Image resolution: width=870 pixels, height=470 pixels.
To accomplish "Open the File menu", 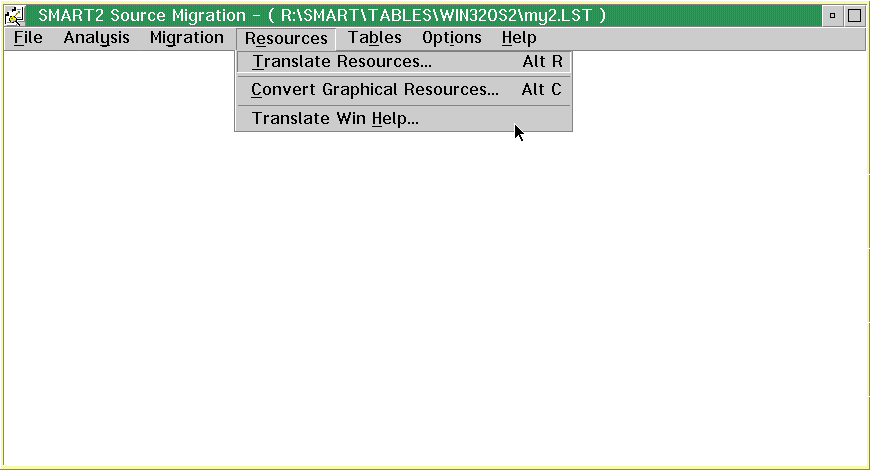I will [x=28, y=38].
